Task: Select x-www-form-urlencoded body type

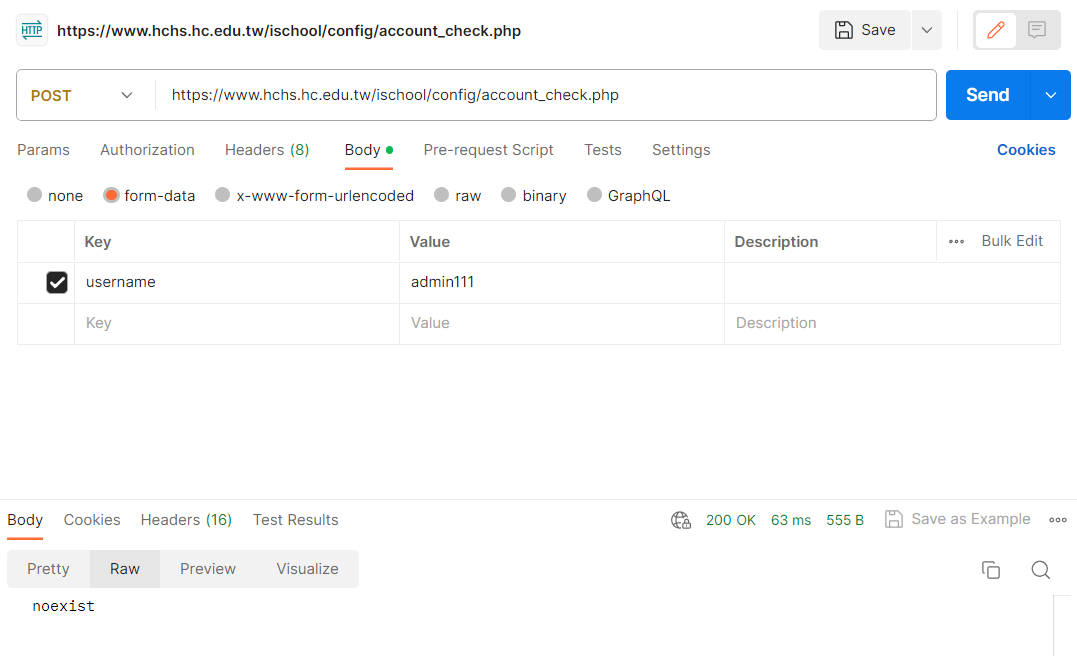Action: click(x=223, y=195)
